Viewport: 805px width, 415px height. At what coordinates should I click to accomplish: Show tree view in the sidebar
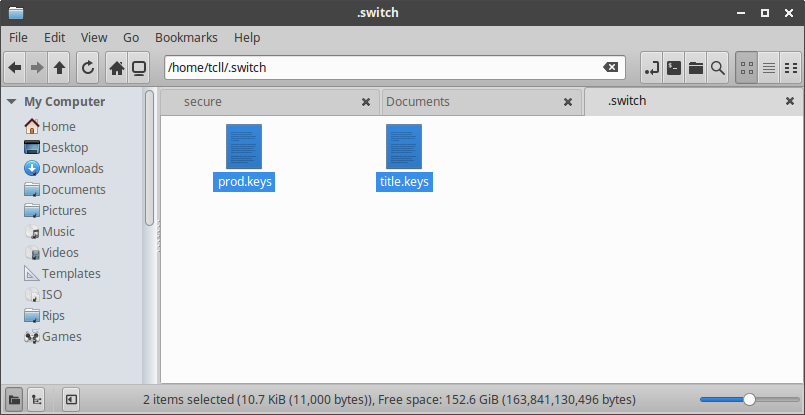[x=37, y=399]
